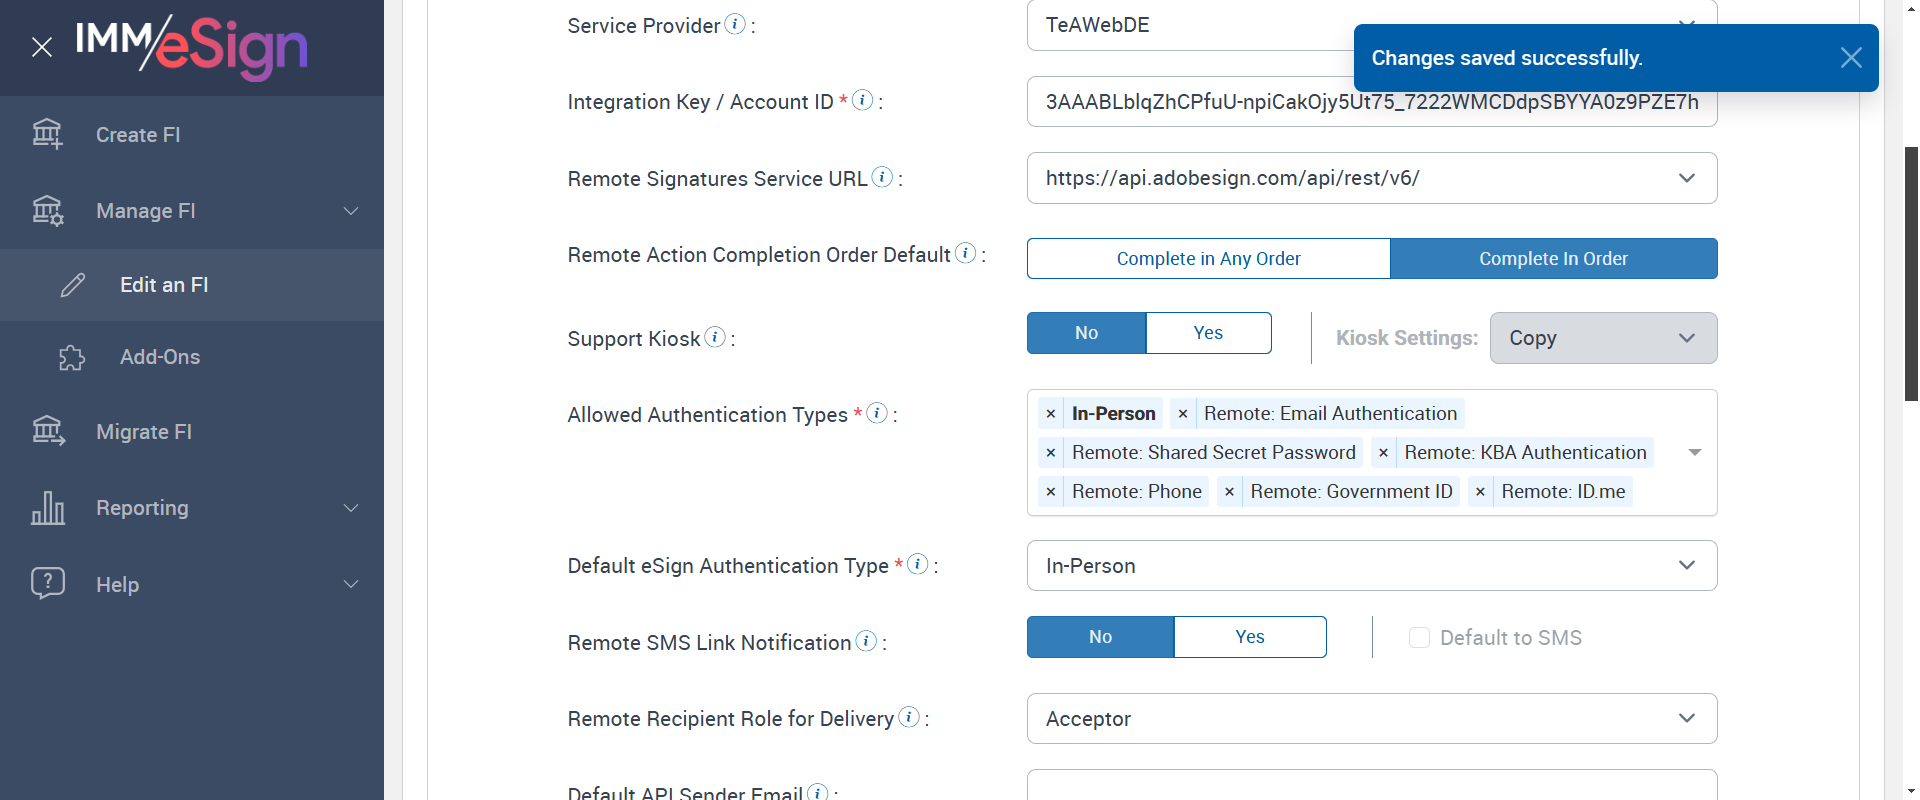Select Complete in Any Order option
1920x800 pixels.
point(1208,259)
